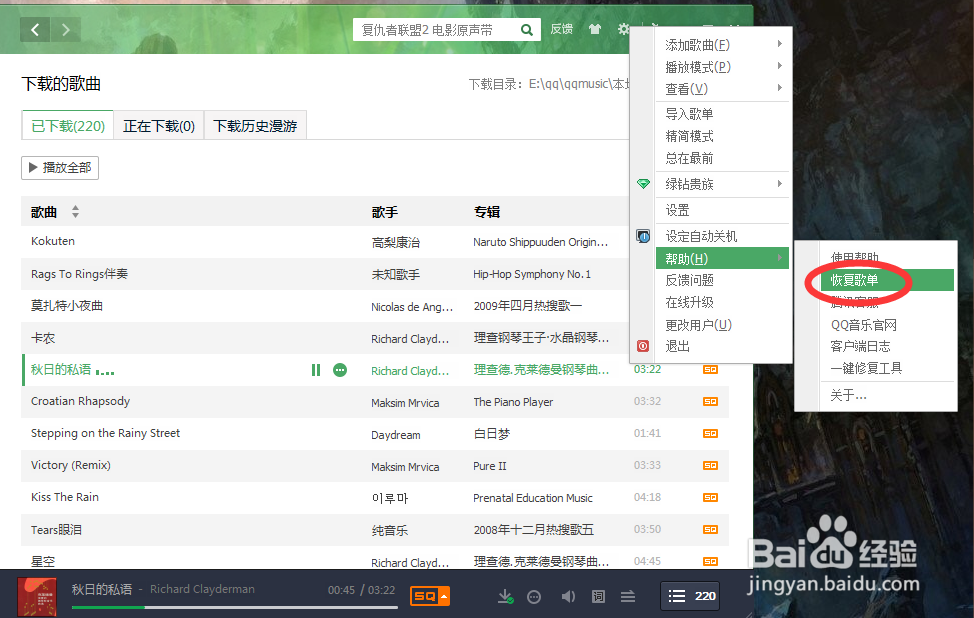974x618 pixels.
Task: Click SQ badge for Croatian Rhapsody
Action: [x=710, y=401]
